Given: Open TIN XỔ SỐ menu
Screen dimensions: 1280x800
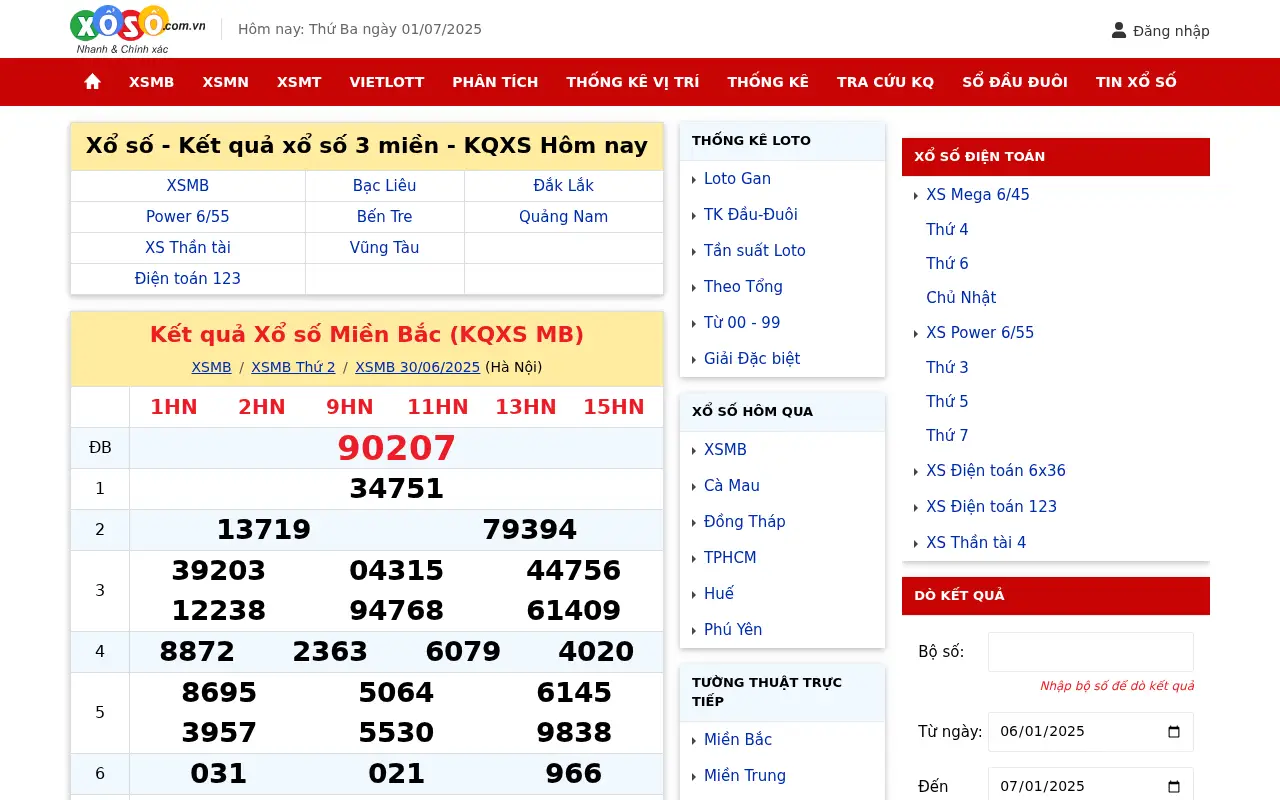Looking at the screenshot, I should [1136, 82].
